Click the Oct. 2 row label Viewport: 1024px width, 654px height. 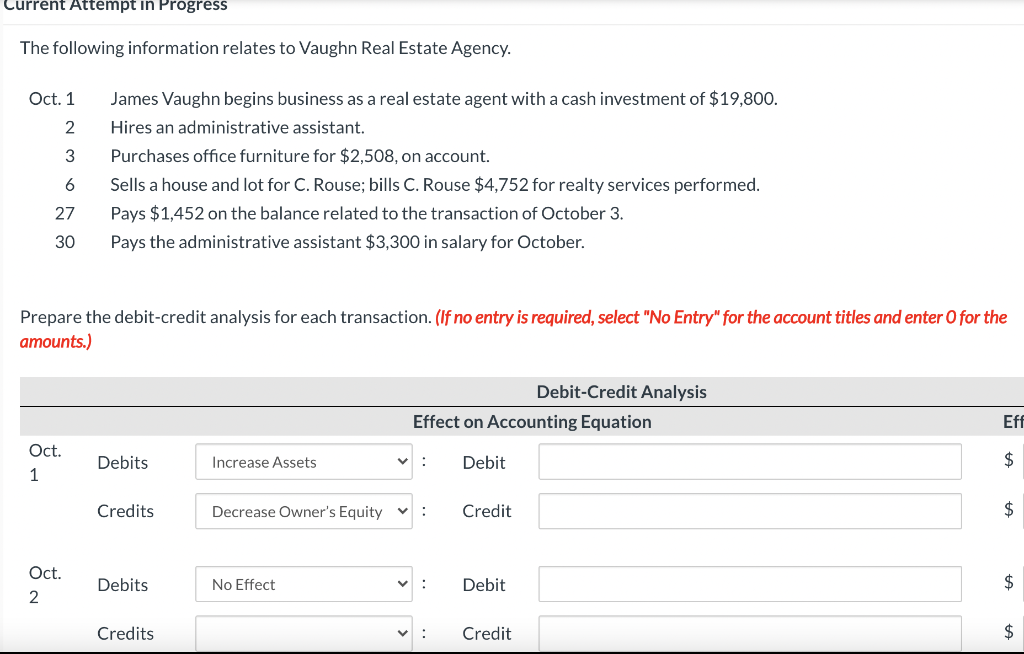(x=44, y=583)
